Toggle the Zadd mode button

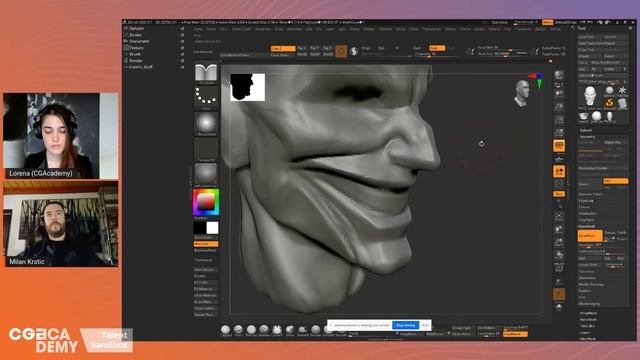click(417, 48)
